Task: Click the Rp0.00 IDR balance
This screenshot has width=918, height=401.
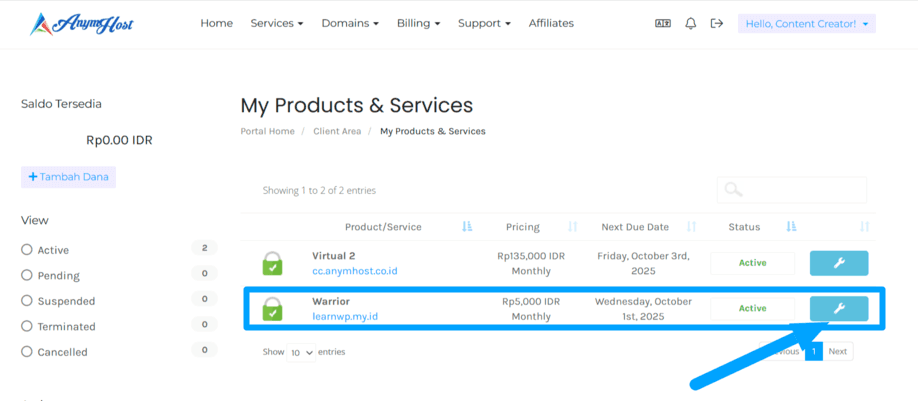Action: coord(119,140)
